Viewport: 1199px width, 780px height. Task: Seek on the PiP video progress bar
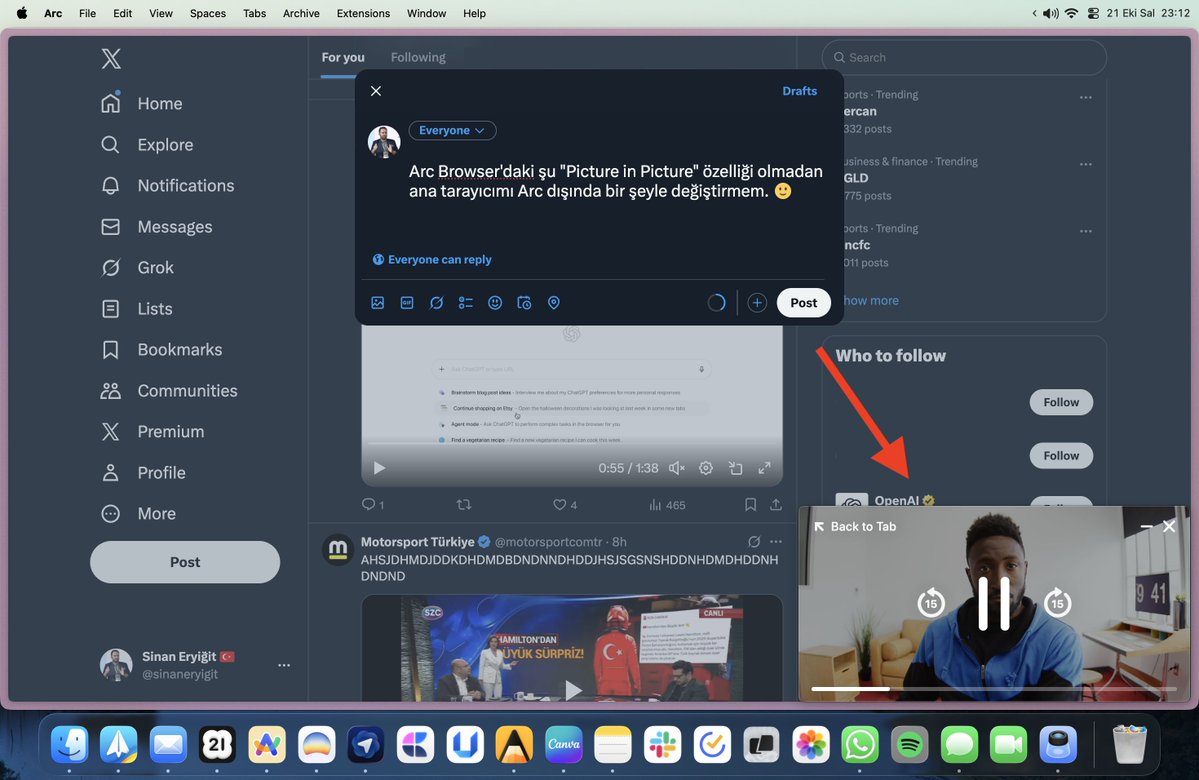click(x=993, y=689)
